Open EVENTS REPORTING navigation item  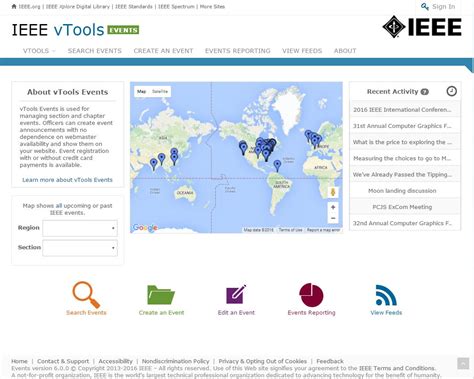[238, 51]
